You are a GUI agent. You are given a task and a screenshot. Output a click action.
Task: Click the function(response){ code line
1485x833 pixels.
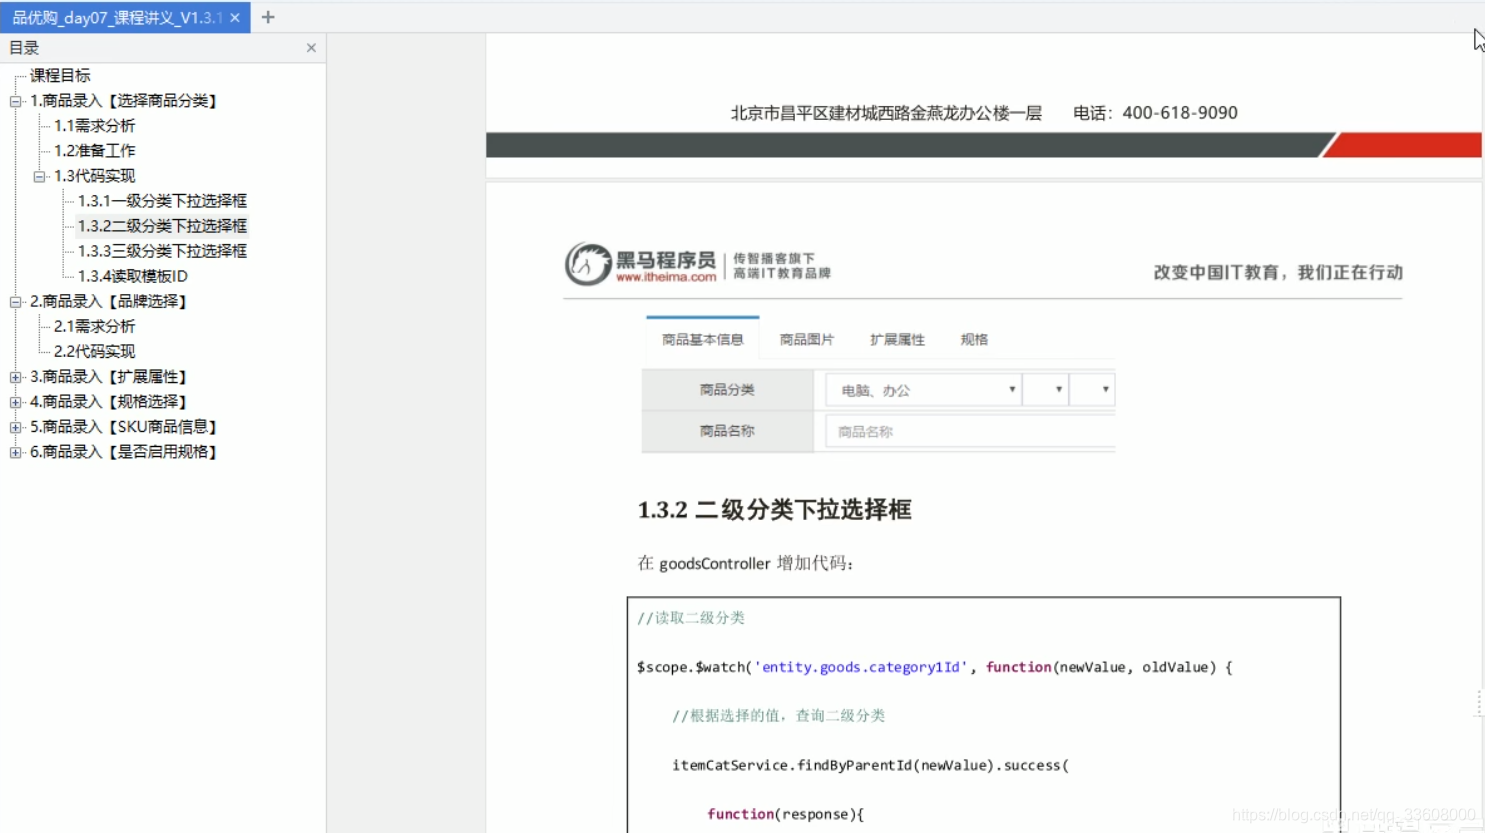tap(785, 814)
